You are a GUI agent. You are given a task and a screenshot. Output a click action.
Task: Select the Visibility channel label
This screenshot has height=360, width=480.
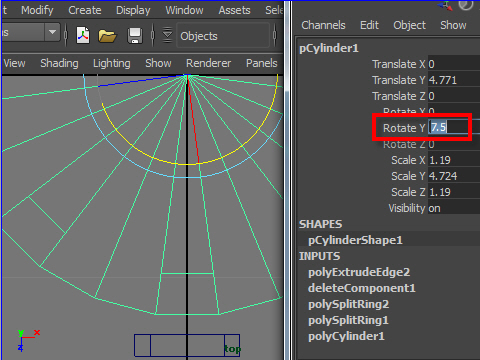click(x=407, y=208)
